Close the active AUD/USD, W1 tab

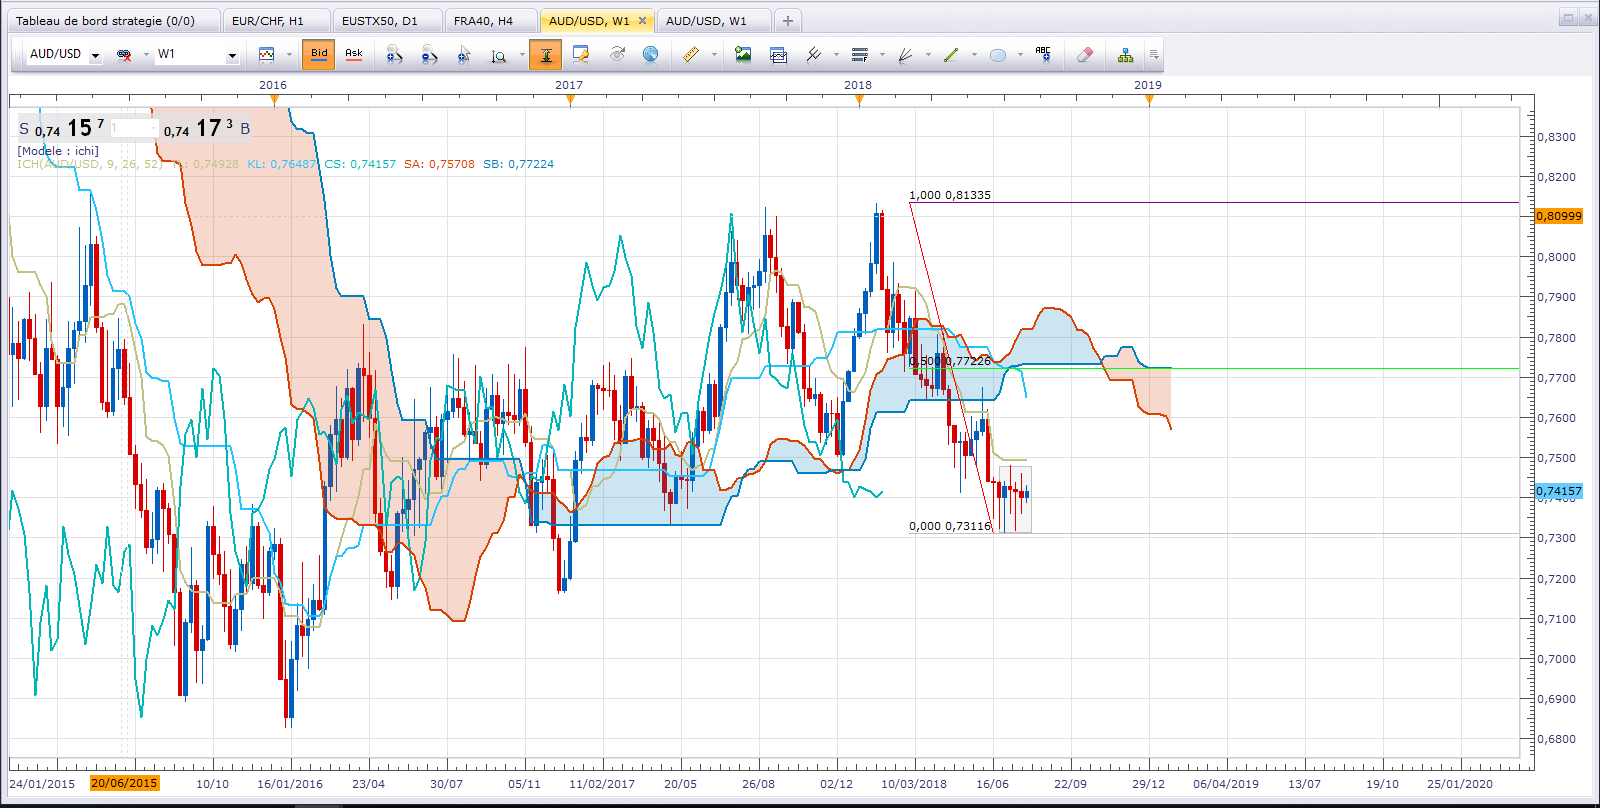click(x=643, y=21)
